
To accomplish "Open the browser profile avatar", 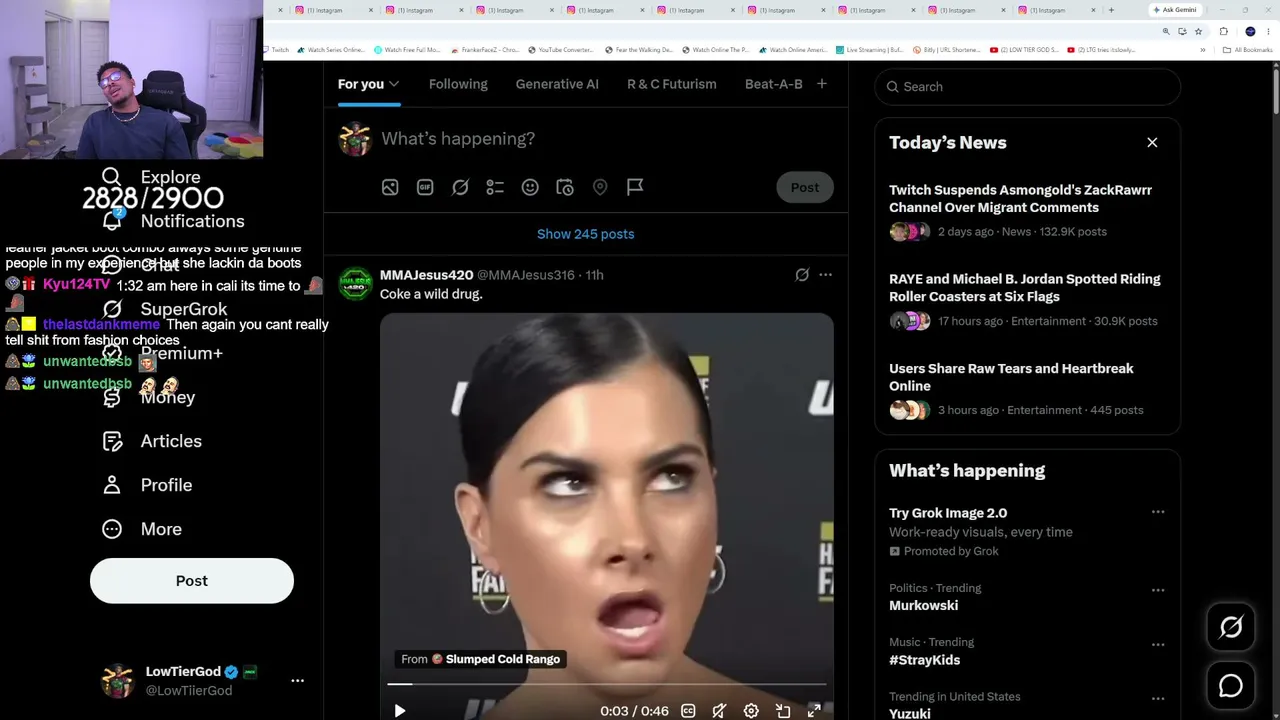I will click(1250, 31).
